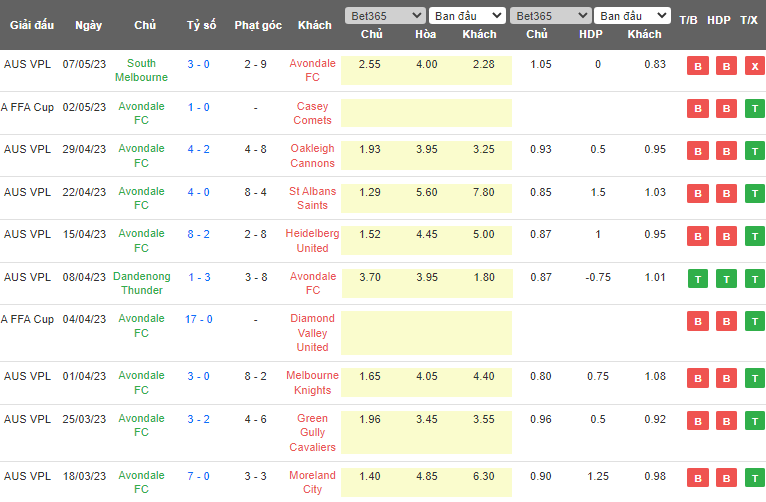
Task: Click the X badge in the South Melbourne row
Action: tap(753, 66)
